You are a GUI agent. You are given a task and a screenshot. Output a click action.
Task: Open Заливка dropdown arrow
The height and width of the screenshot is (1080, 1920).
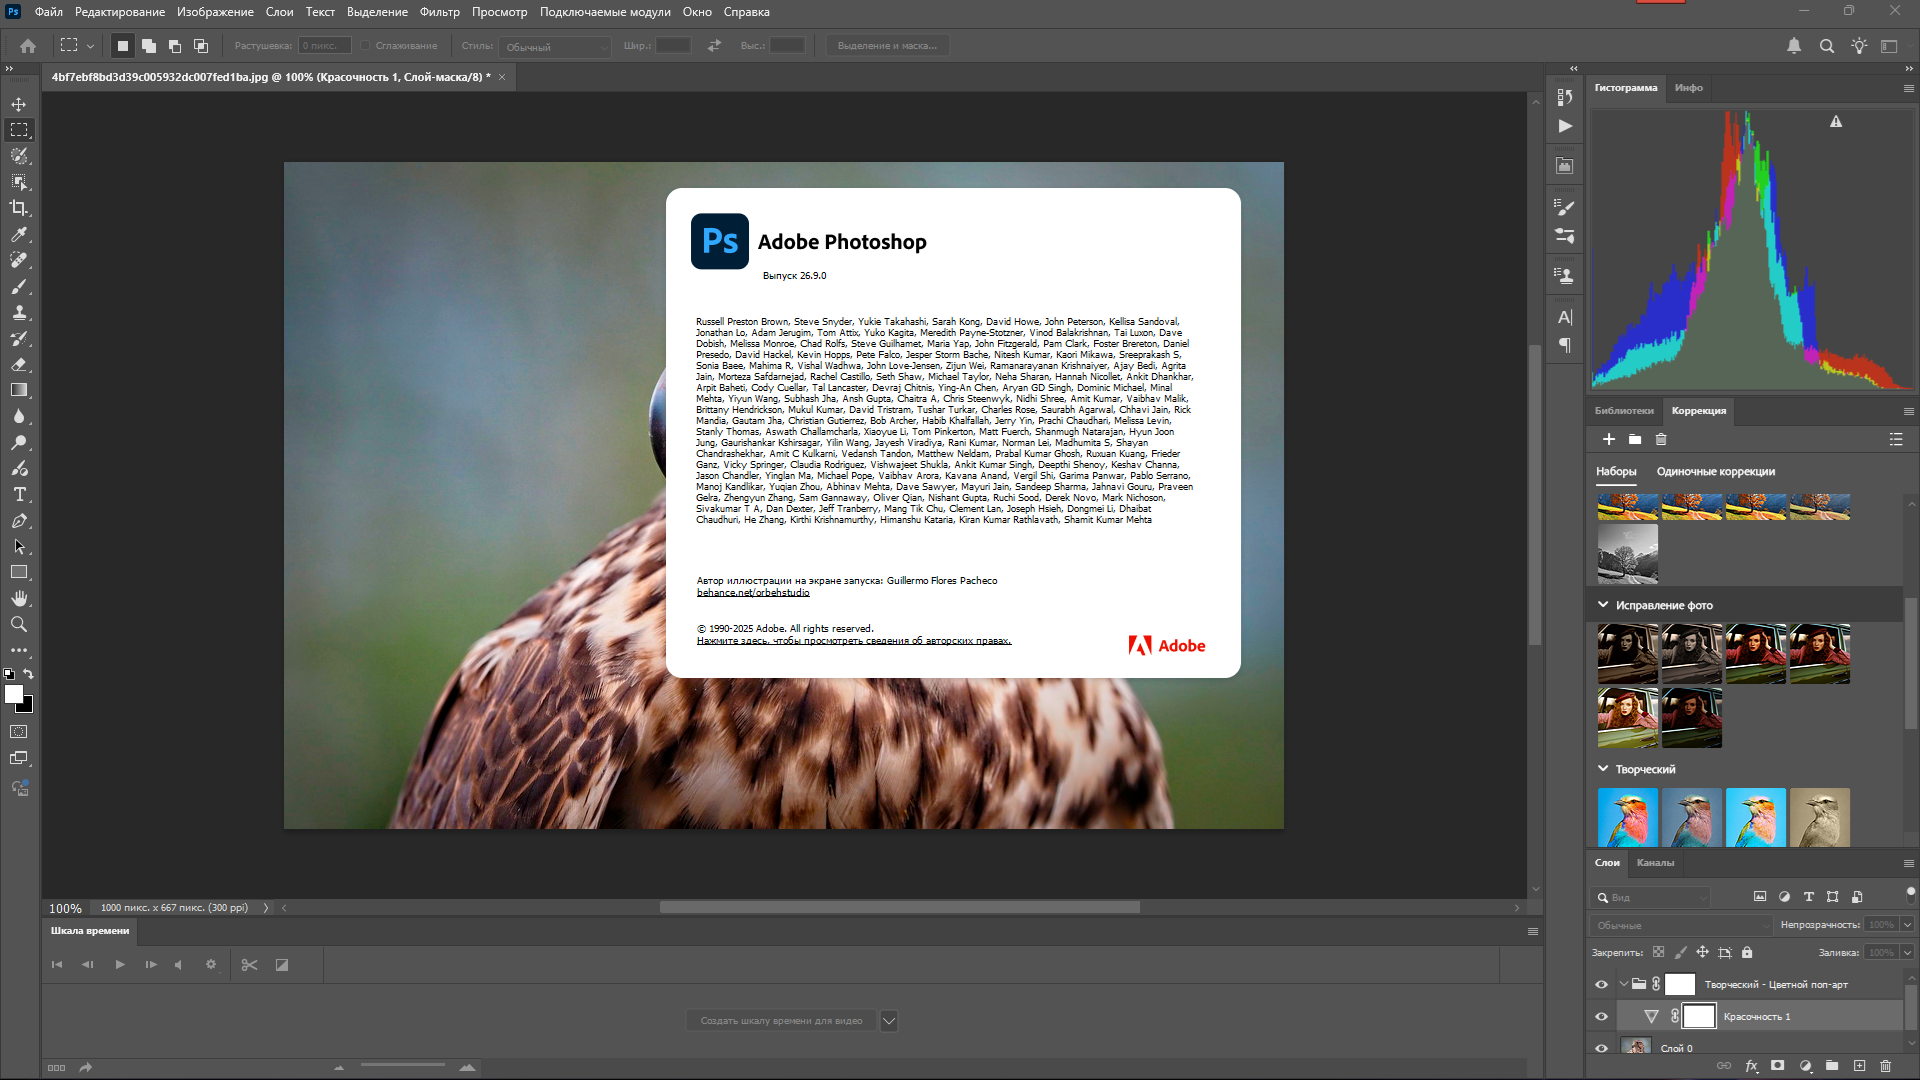tap(1907, 953)
